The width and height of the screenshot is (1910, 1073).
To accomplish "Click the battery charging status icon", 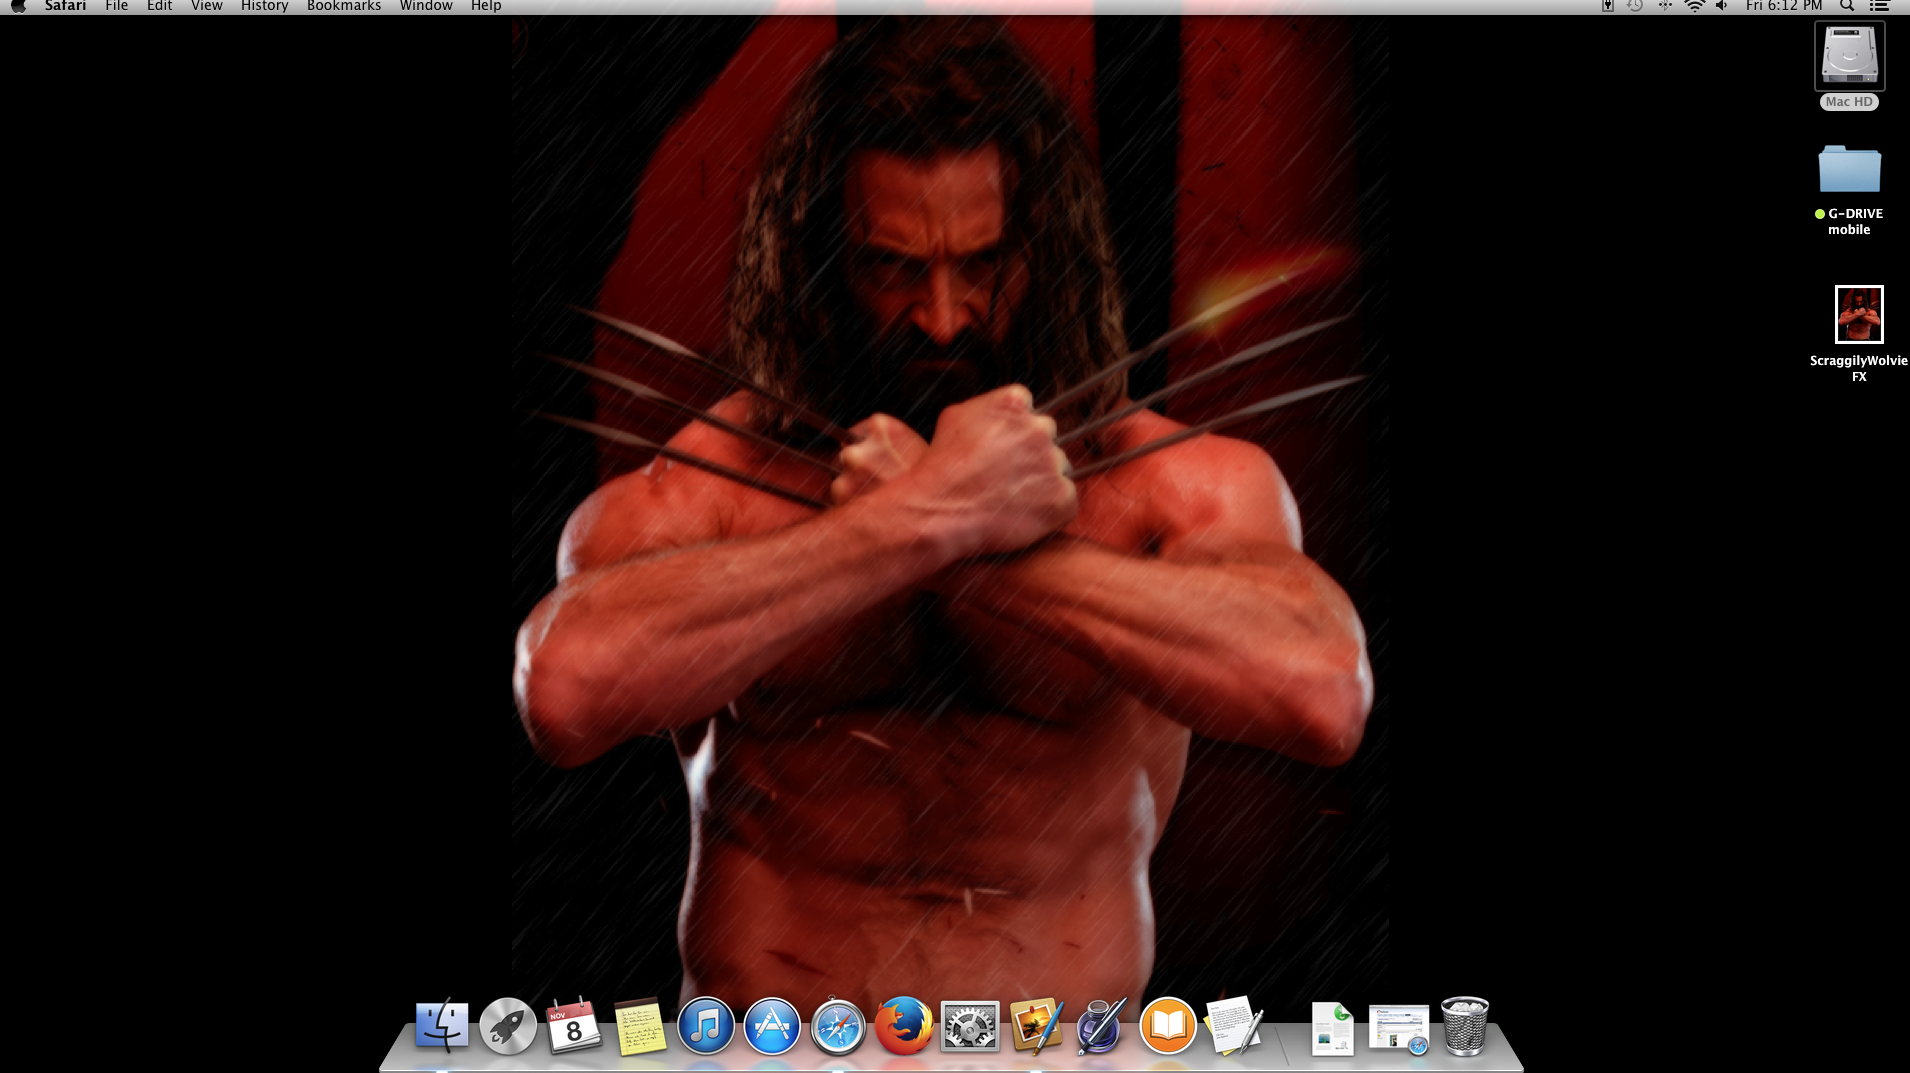I will point(1607,6).
